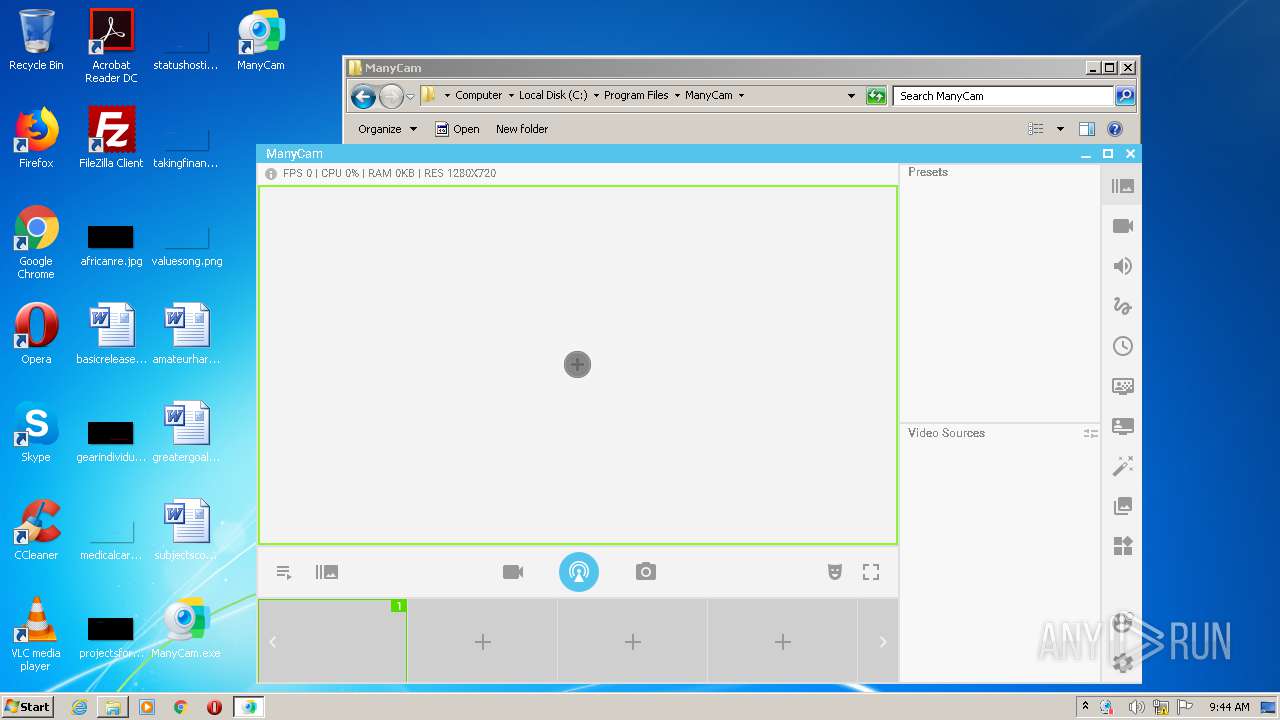Viewport: 1280px width, 720px height.
Task: Take a snapshot with camera icon
Action: 646,572
